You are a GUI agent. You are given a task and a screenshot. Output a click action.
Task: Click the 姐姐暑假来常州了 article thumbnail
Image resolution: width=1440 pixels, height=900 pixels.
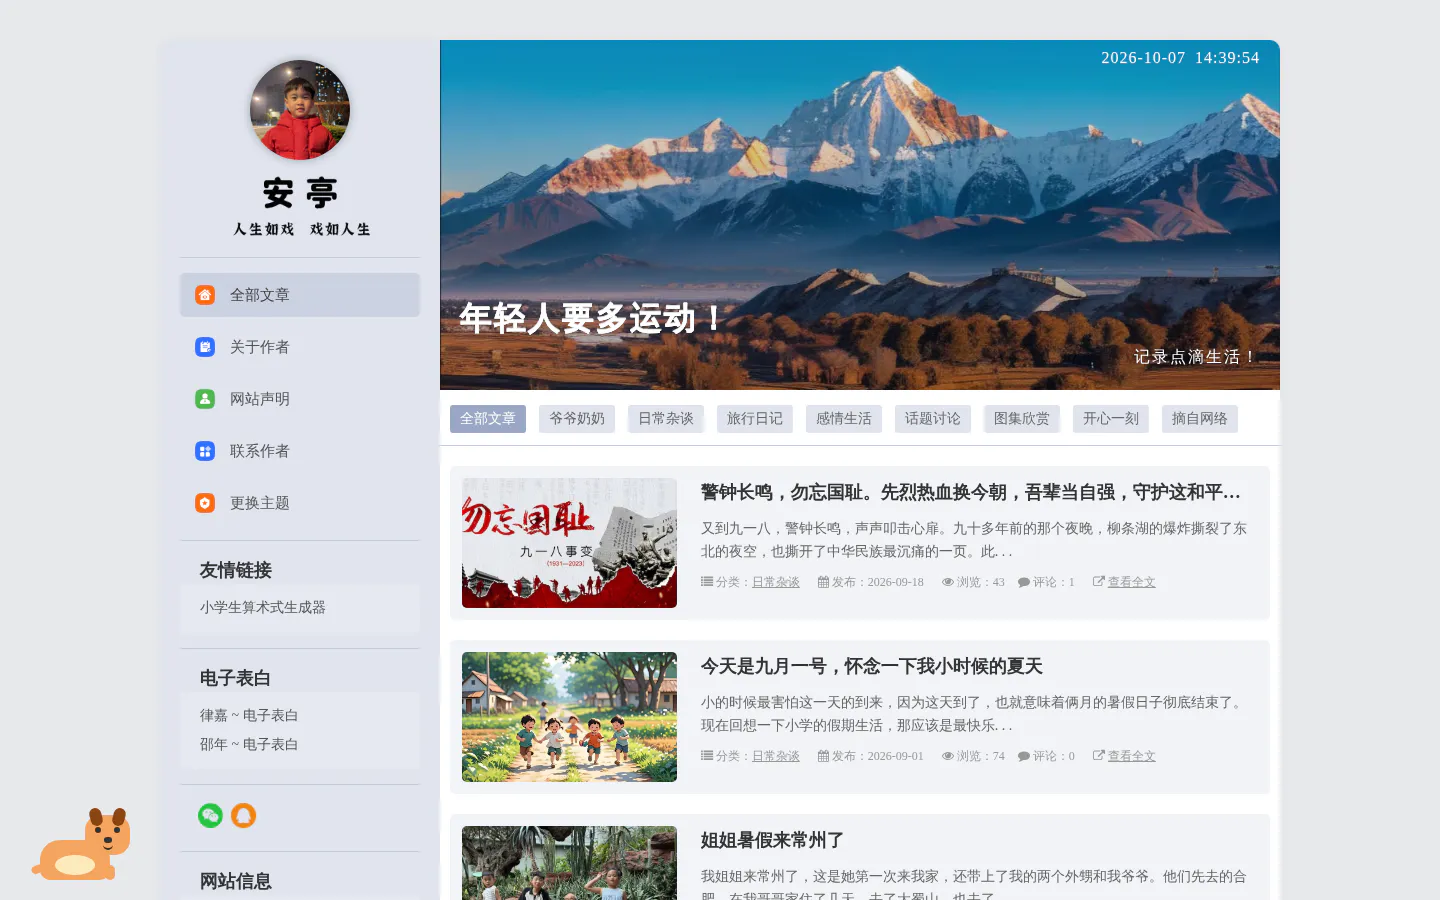[569, 863]
